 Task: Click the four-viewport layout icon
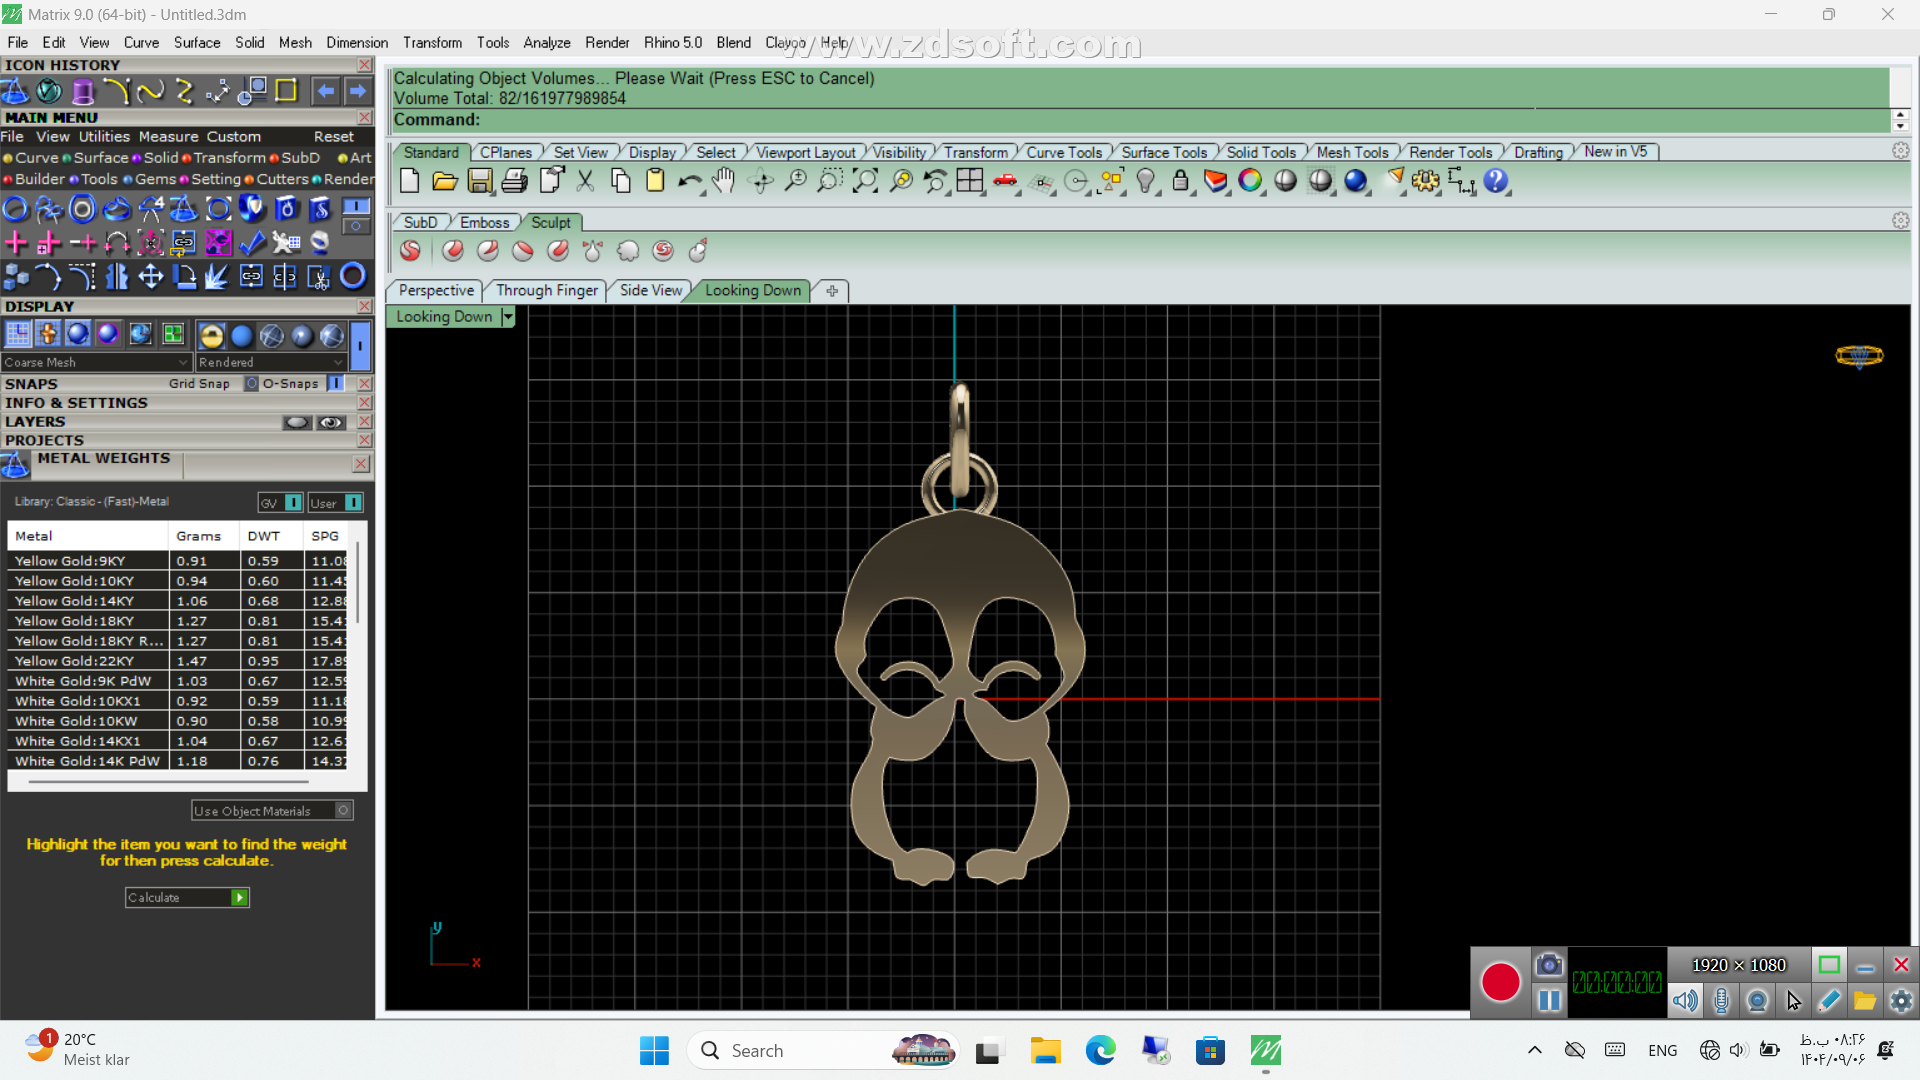pyautogui.click(x=969, y=181)
